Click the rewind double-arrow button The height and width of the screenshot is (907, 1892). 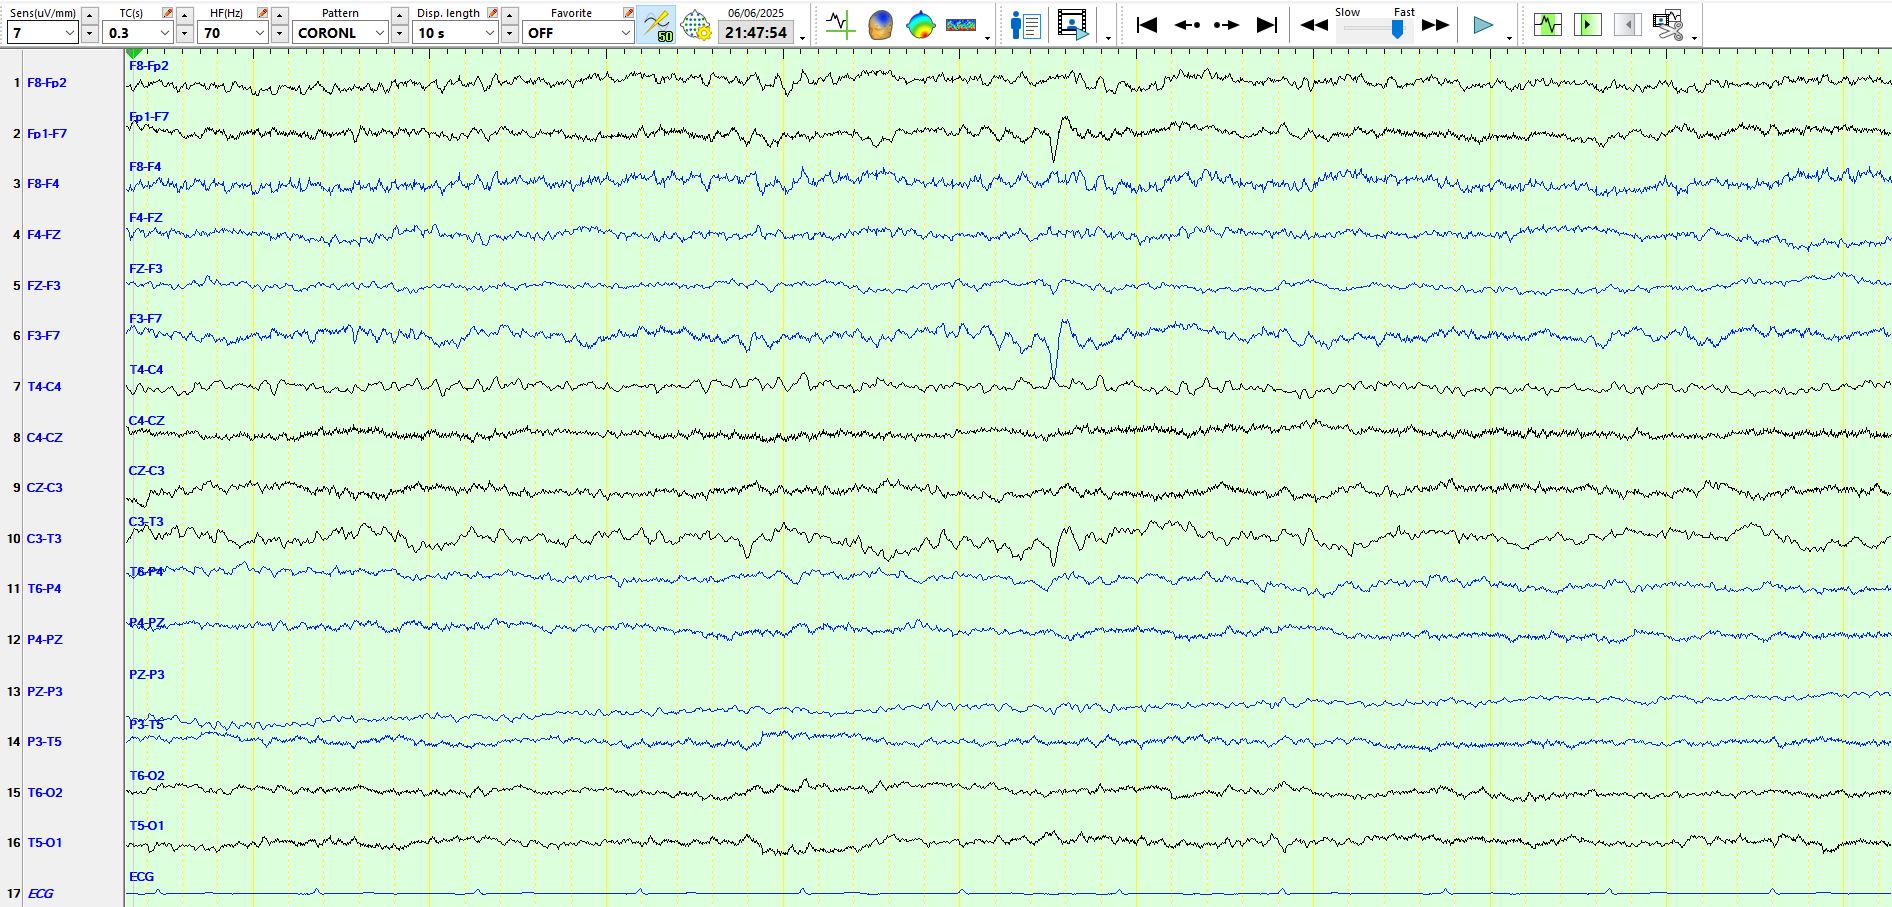tap(1314, 25)
